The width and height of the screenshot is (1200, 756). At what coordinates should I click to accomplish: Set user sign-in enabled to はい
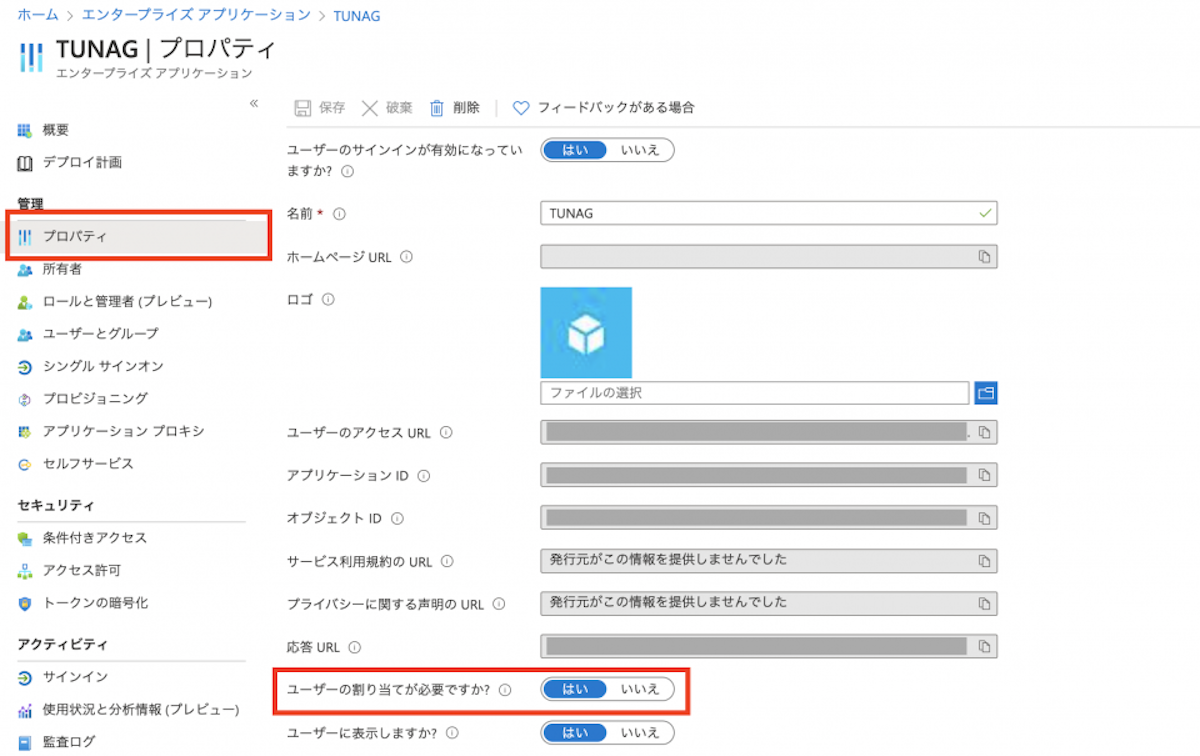click(x=576, y=150)
